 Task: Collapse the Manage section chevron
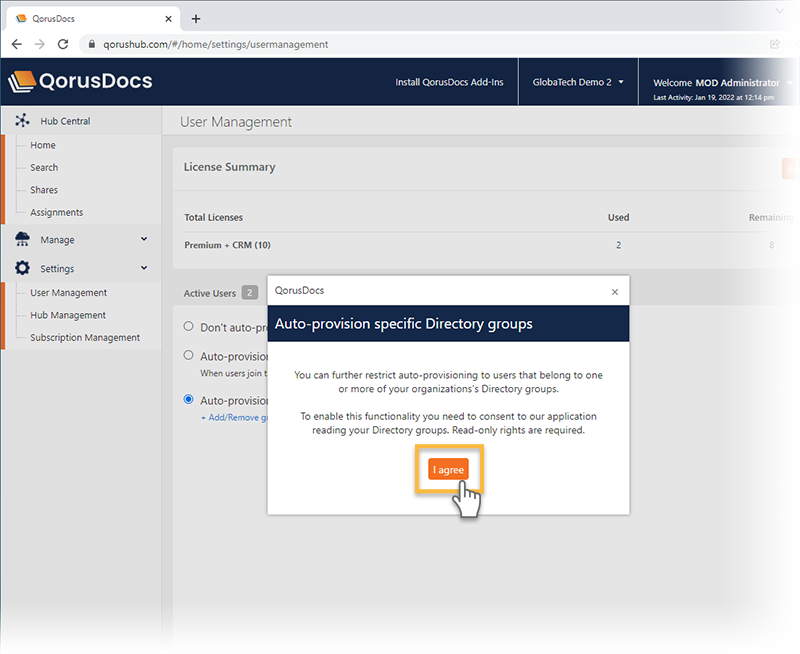pyautogui.click(x=144, y=240)
